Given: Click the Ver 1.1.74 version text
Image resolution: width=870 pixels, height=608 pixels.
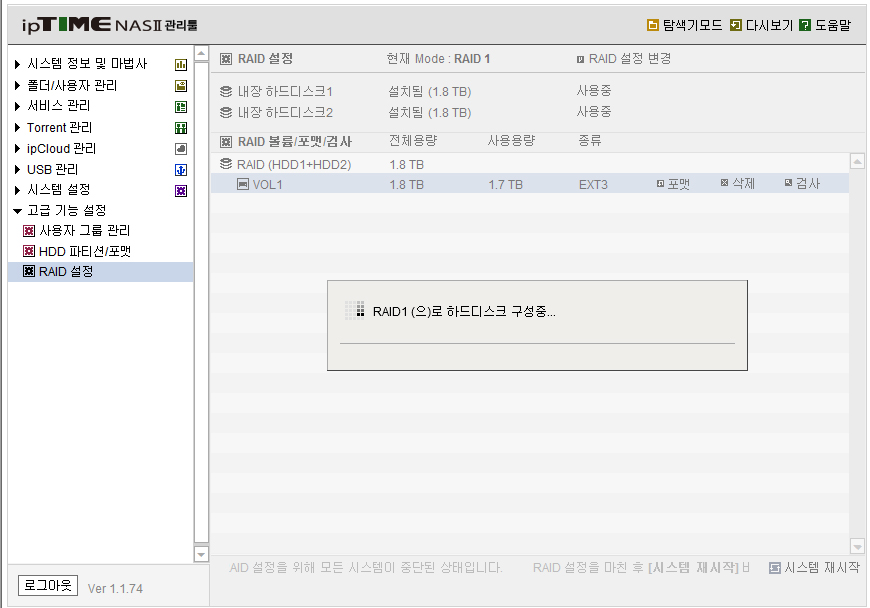Looking at the screenshot, I should (115, 589).
